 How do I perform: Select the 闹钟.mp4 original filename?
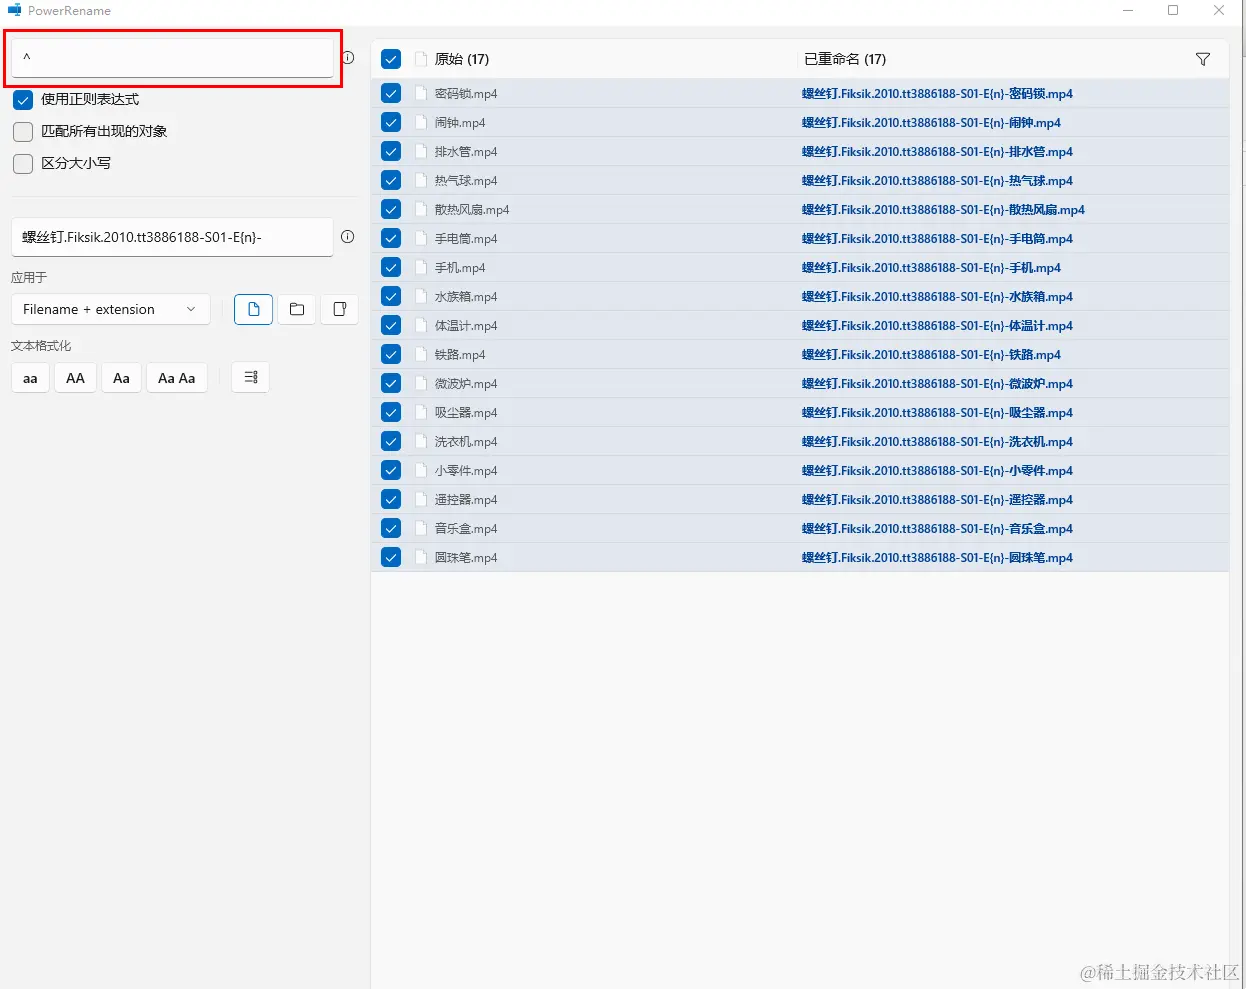[x=460, y=123]
